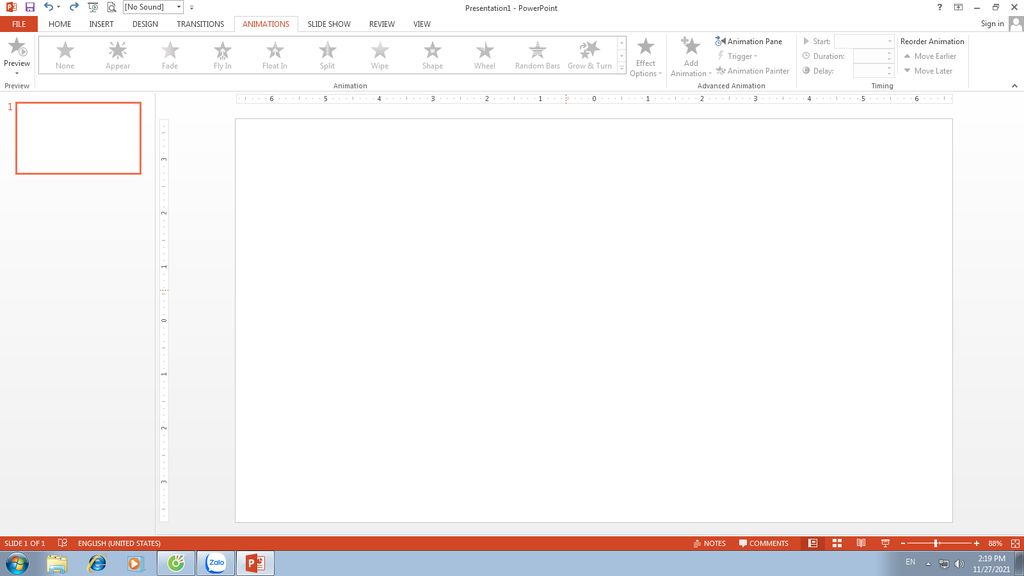This screenshot has width=1024, height=576.
Task: Fit slide to current window
Action: pos(1015,543)
